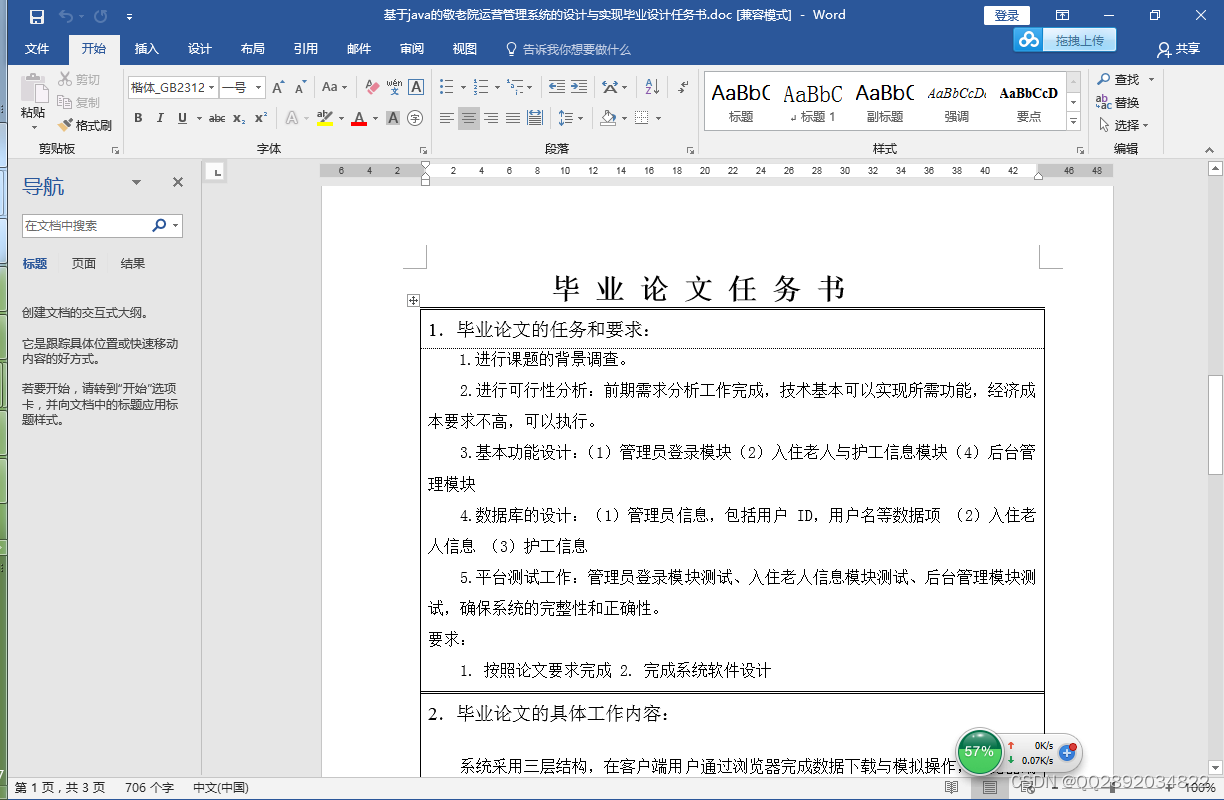Click the Clear All Formatting icon

point(371,88)
